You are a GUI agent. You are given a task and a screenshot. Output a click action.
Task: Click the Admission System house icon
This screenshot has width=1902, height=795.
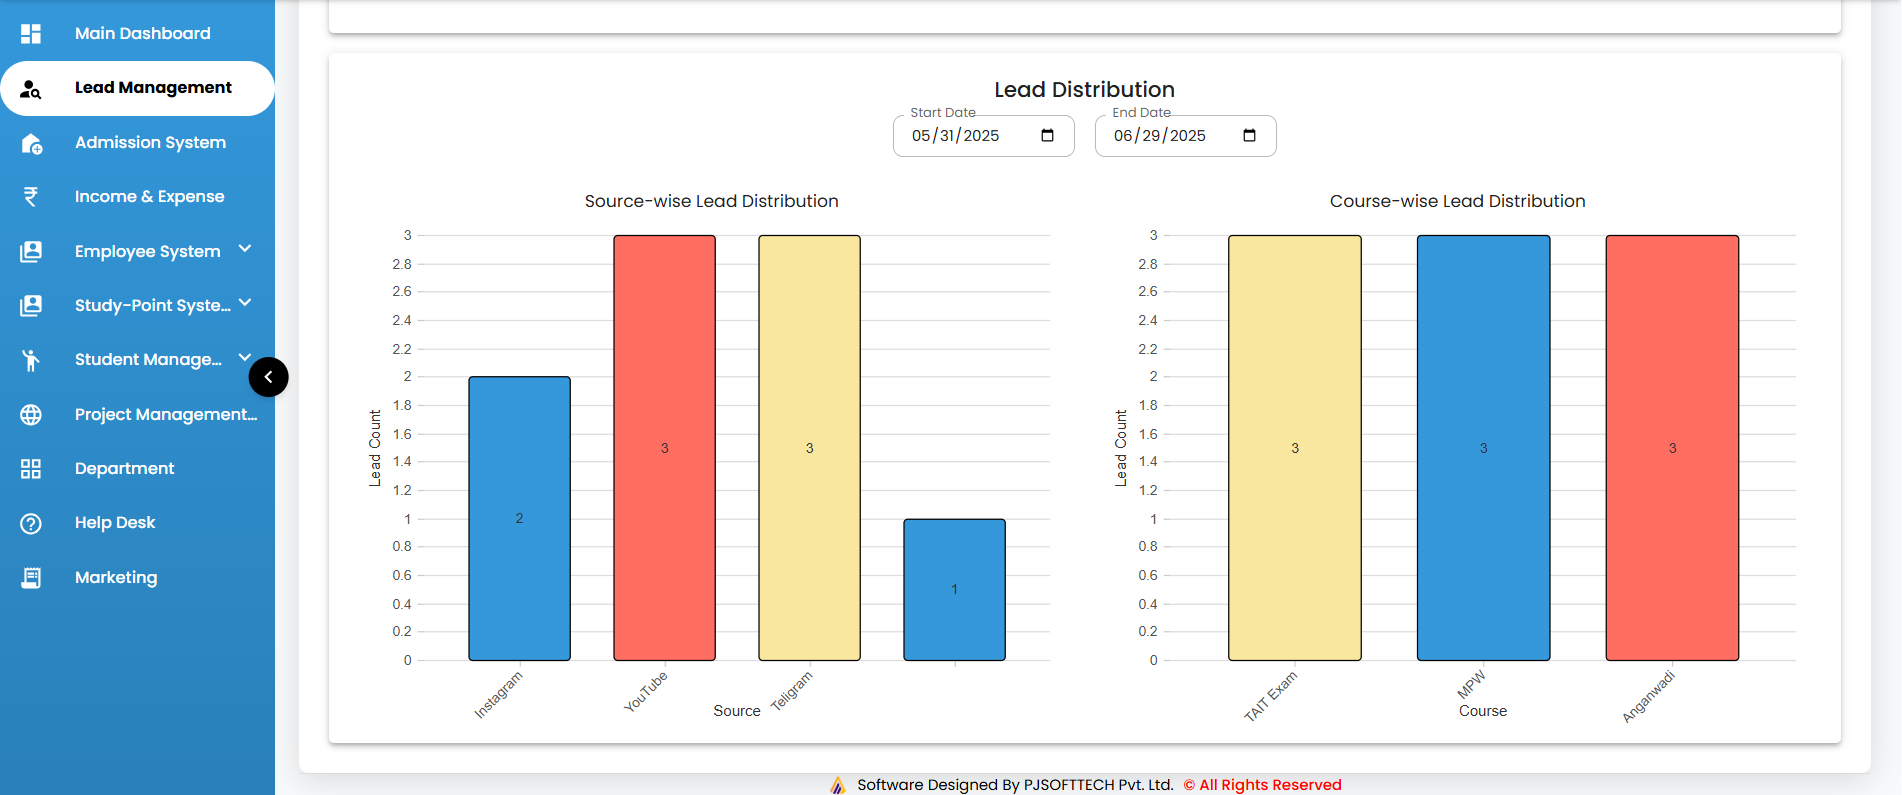click(x=31, y=143)
